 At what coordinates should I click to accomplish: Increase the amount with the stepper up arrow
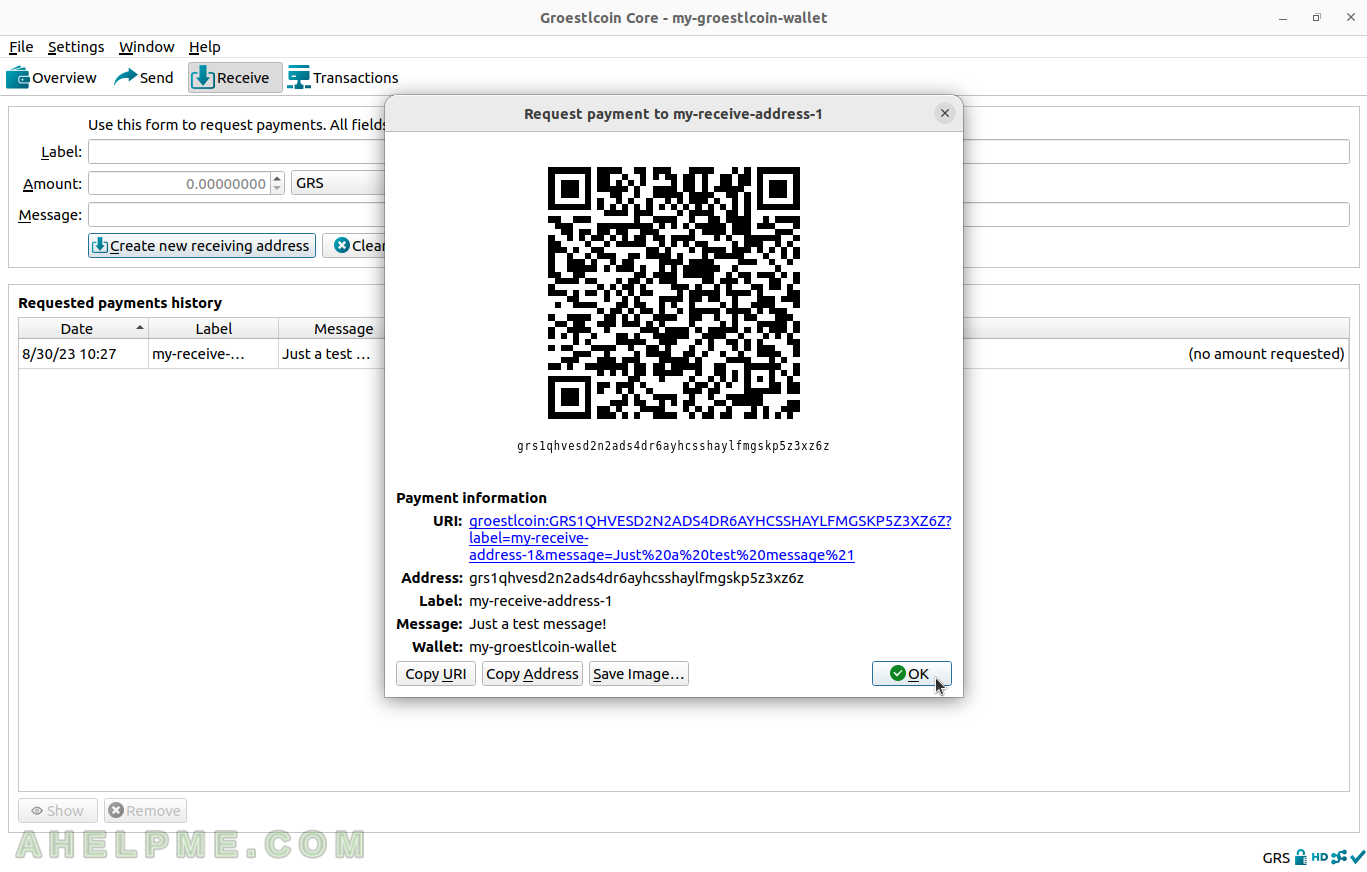(278, 178)
